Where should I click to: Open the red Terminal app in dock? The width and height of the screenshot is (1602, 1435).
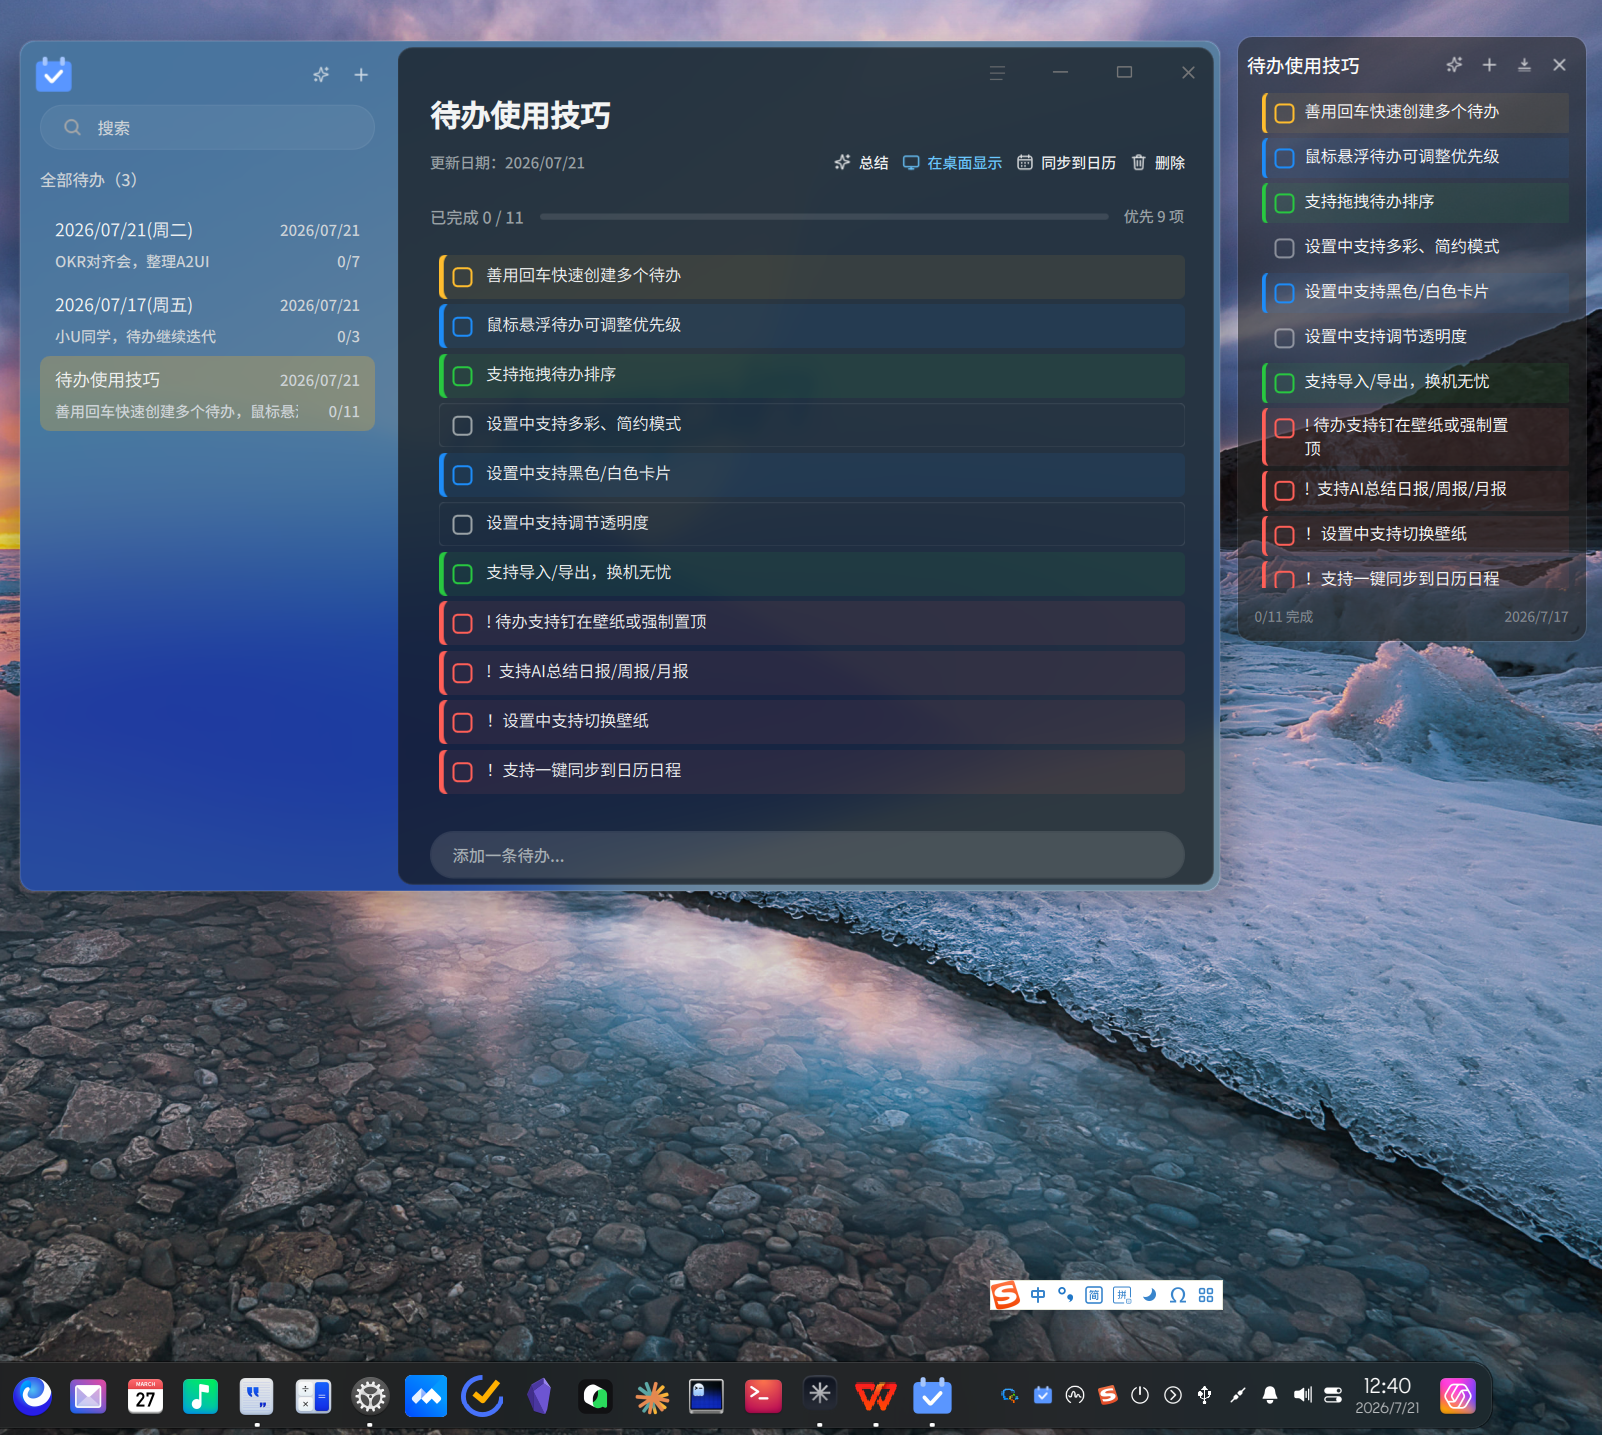point(763,1396)
